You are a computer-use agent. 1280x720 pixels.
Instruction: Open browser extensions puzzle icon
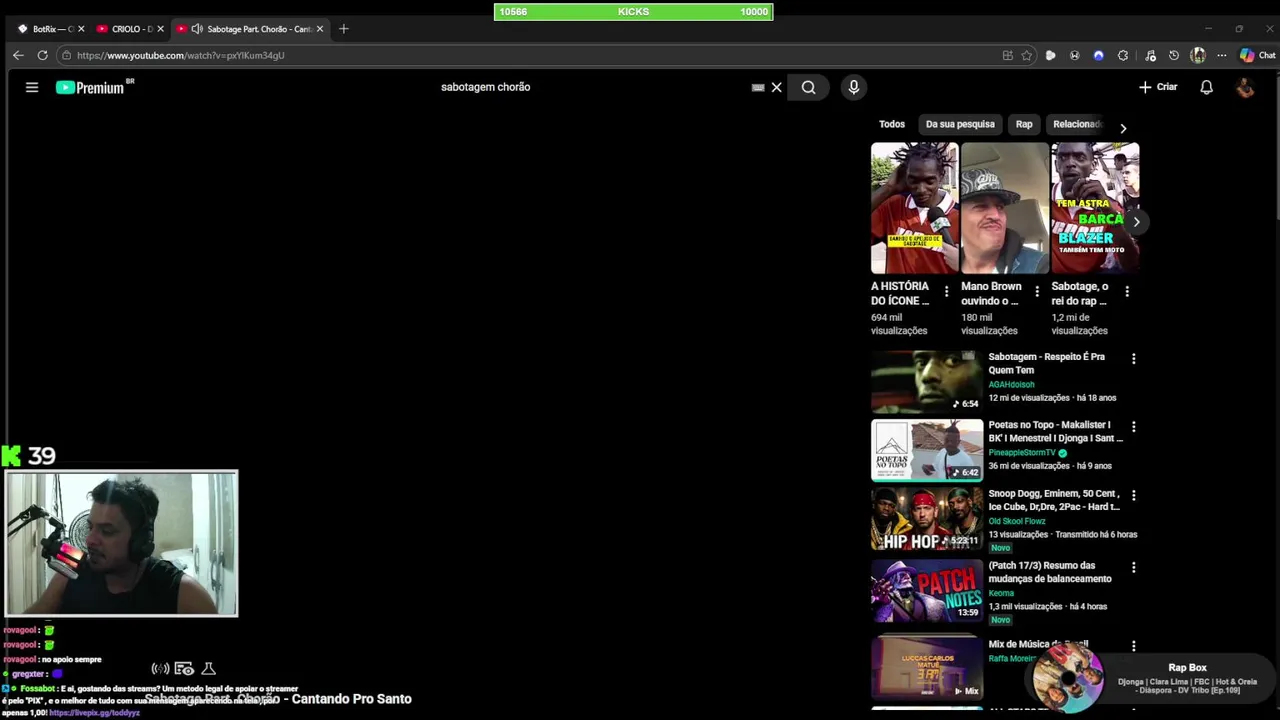click(x=1123, y=55)
